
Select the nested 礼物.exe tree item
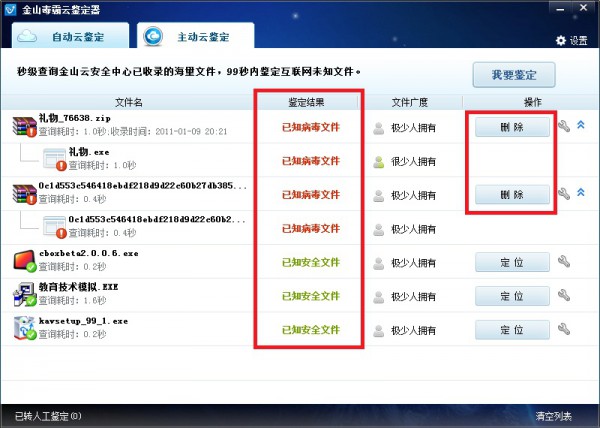[x=88, y=152]
